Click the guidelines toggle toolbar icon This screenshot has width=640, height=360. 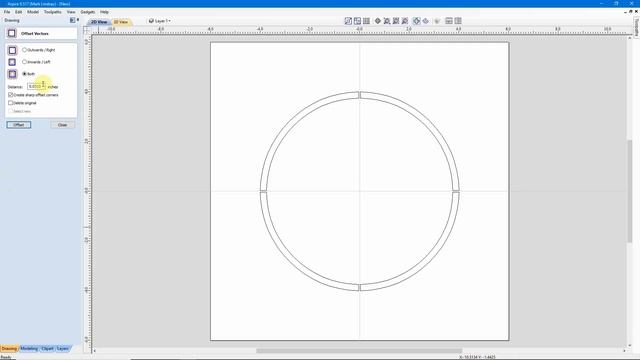pyautogui.click(x=358, y=21)
